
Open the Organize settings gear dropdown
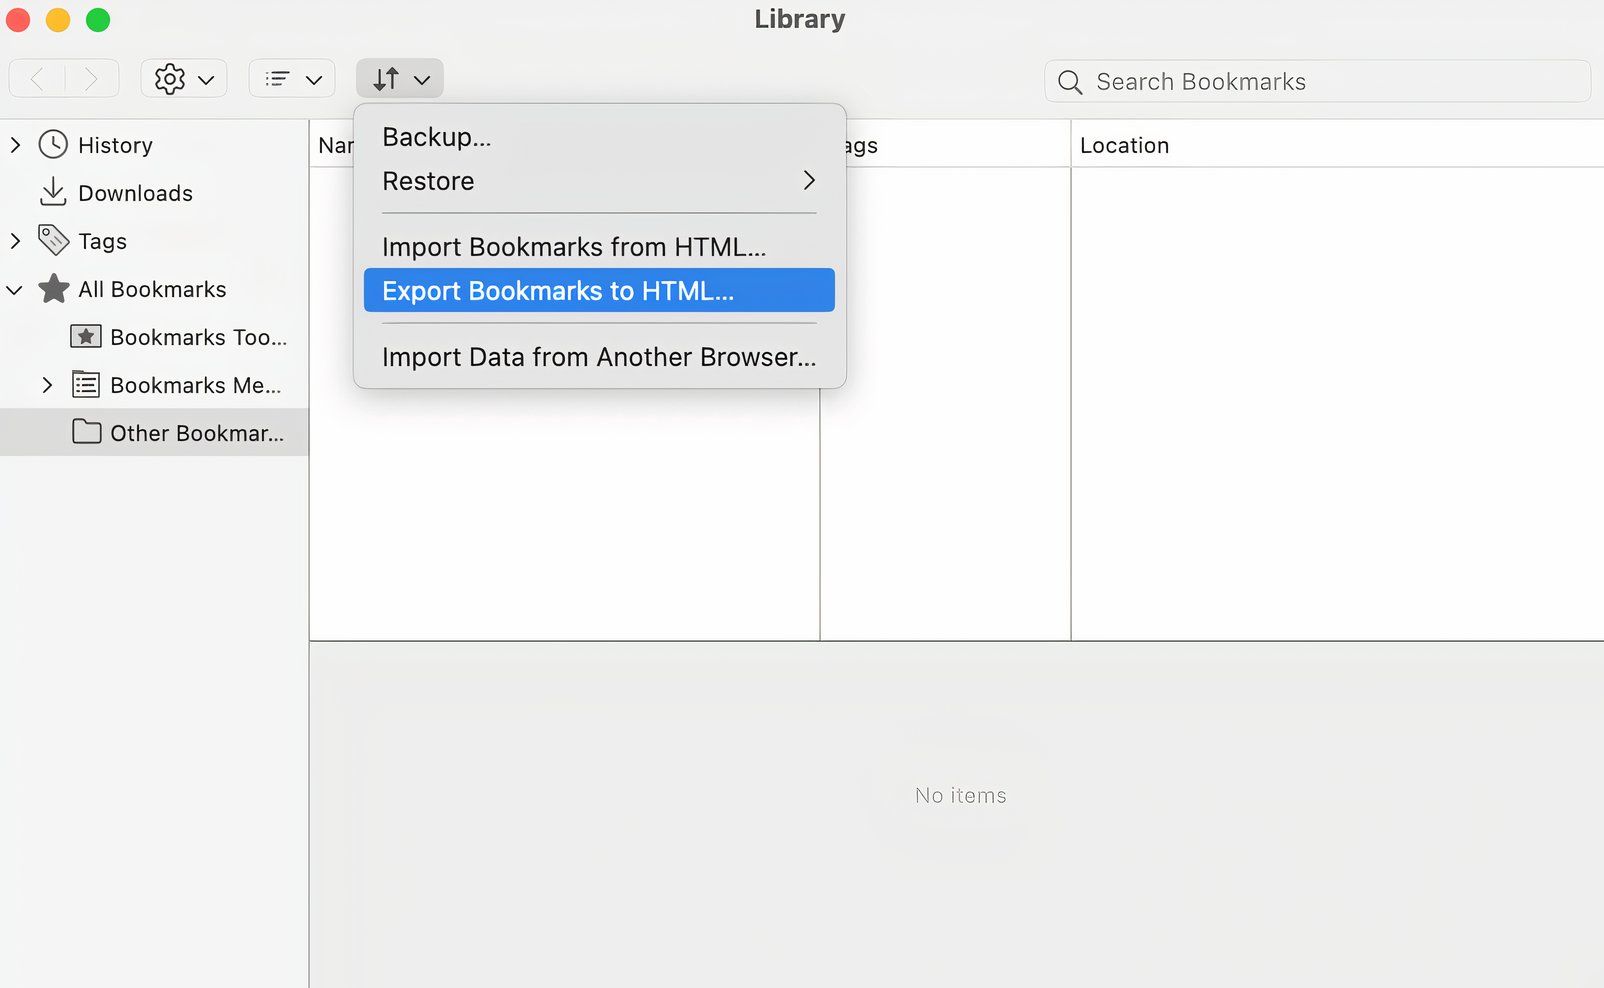coord(183,78)
